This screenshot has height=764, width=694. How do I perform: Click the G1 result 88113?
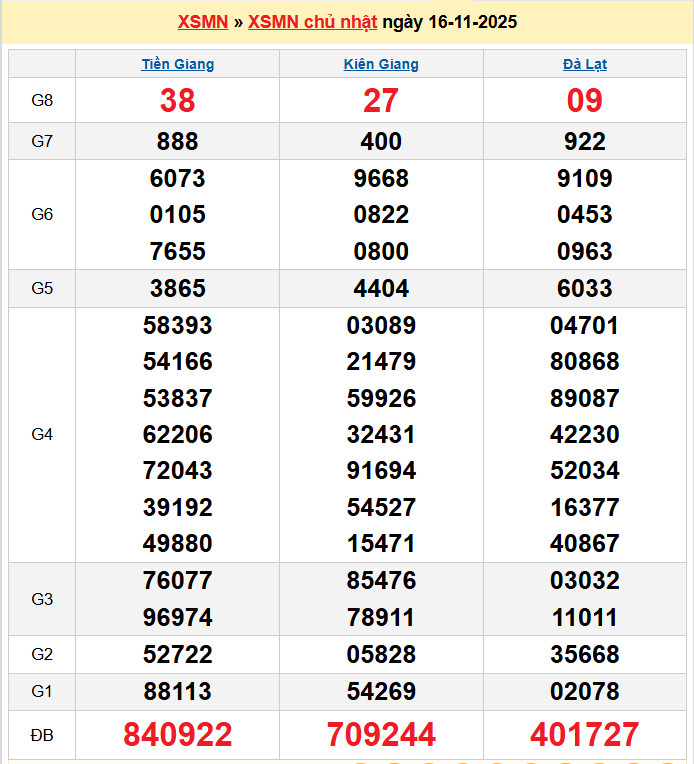point(178,692)
